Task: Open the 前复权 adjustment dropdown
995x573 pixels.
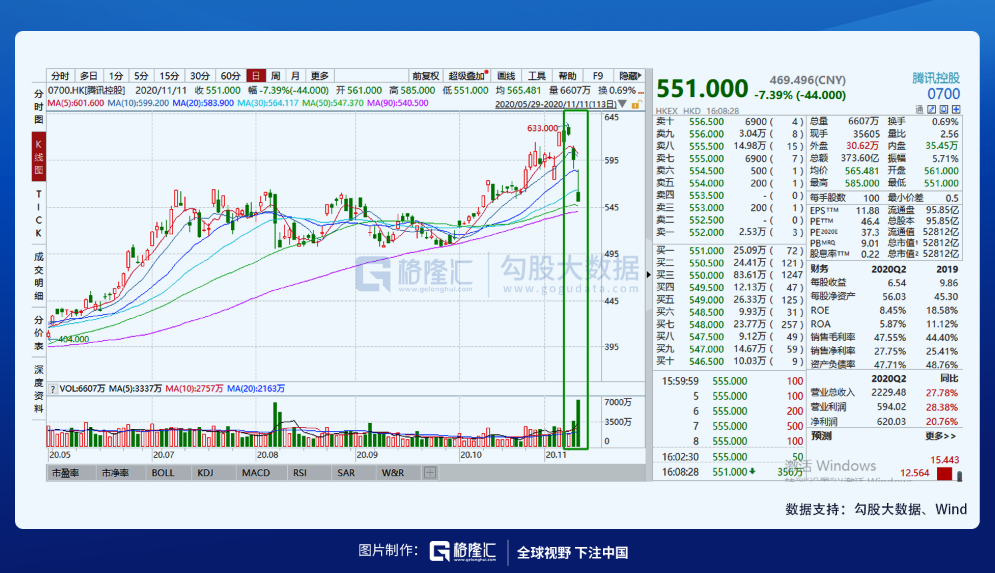Action: point(425,76)
